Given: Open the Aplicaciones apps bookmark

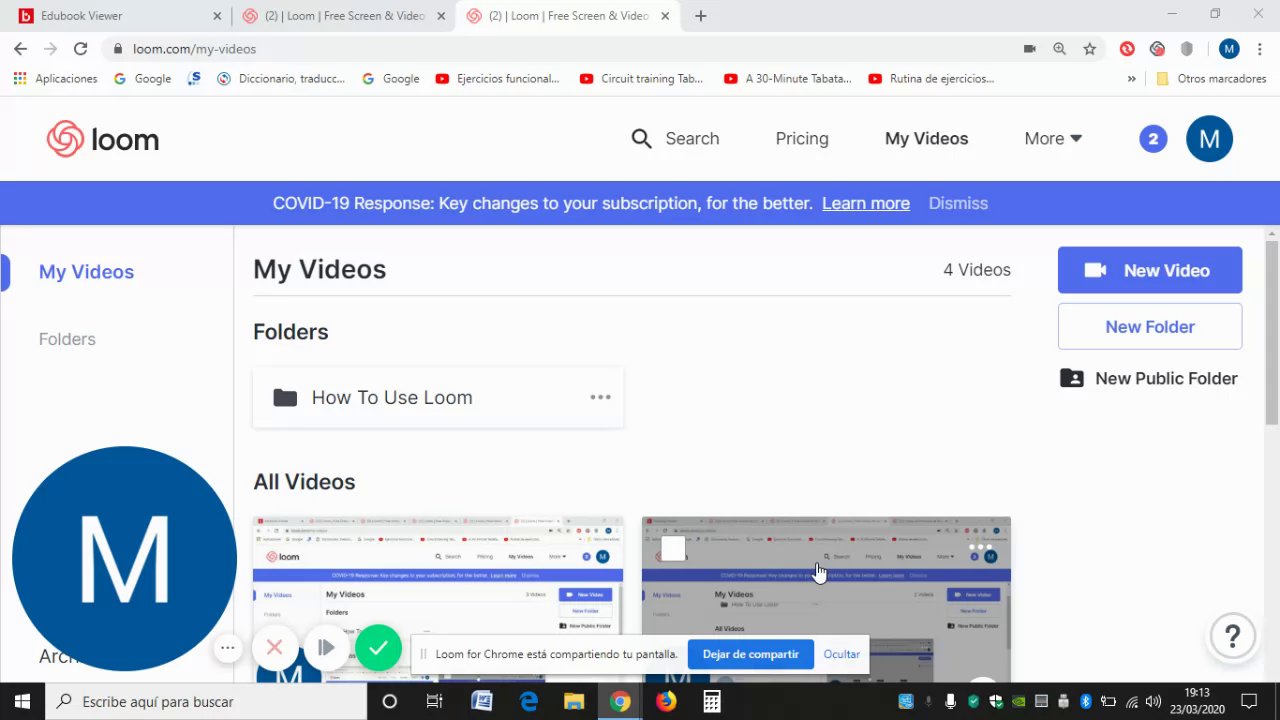Looking at the screenshot, I should [x=56, y=78].
